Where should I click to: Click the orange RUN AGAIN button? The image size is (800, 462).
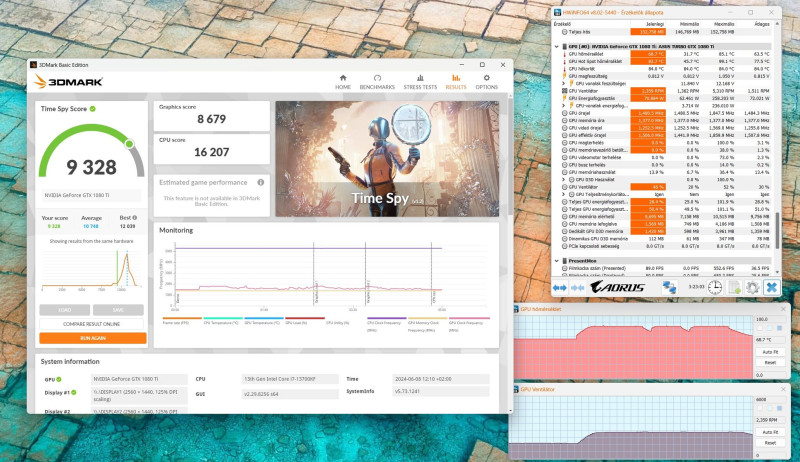click(92, 338)
